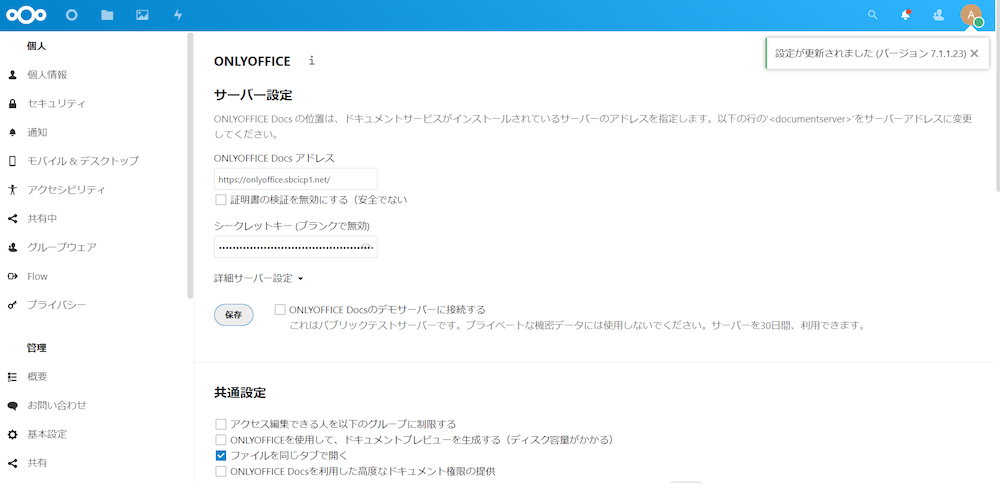Open the Files folder icon
Image resolution: width=1000 pixels, height=488 pixels.
tap(107, 15)
